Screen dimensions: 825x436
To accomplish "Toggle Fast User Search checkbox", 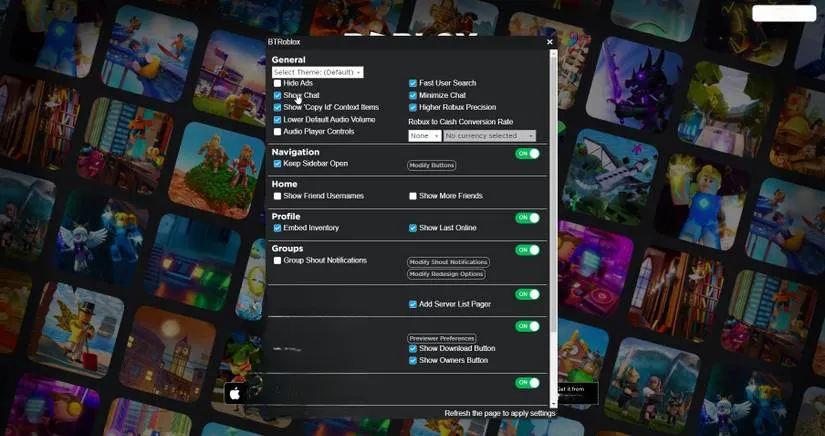I will point(413,83).
